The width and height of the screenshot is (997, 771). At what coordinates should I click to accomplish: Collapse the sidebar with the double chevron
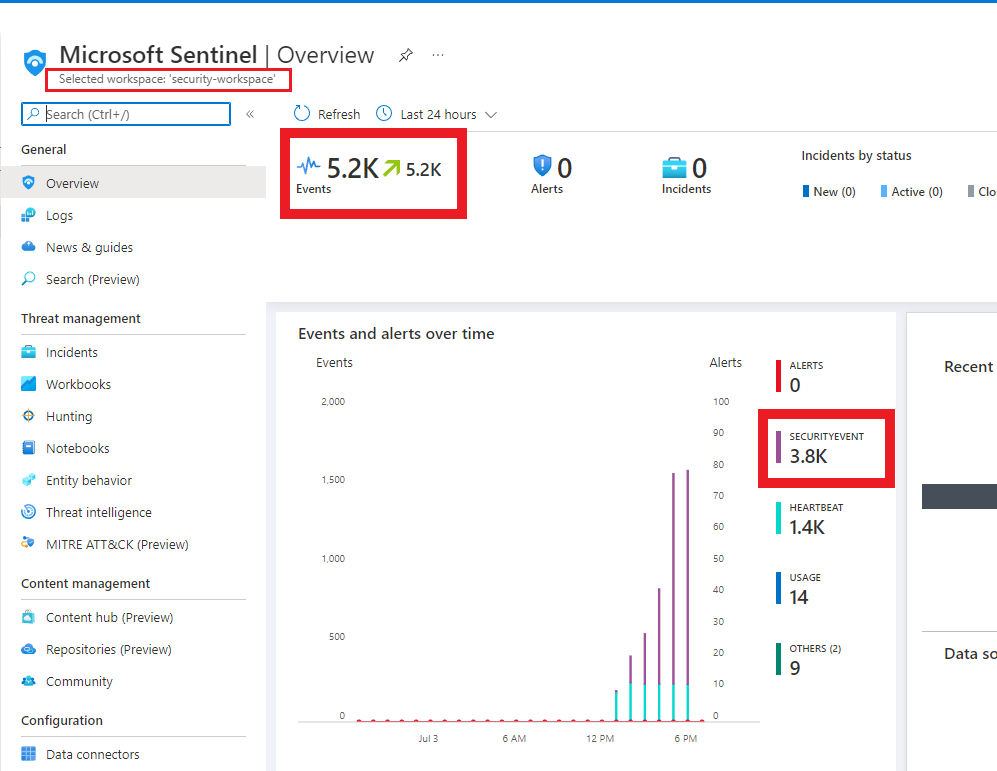click(x=250, y=114)
